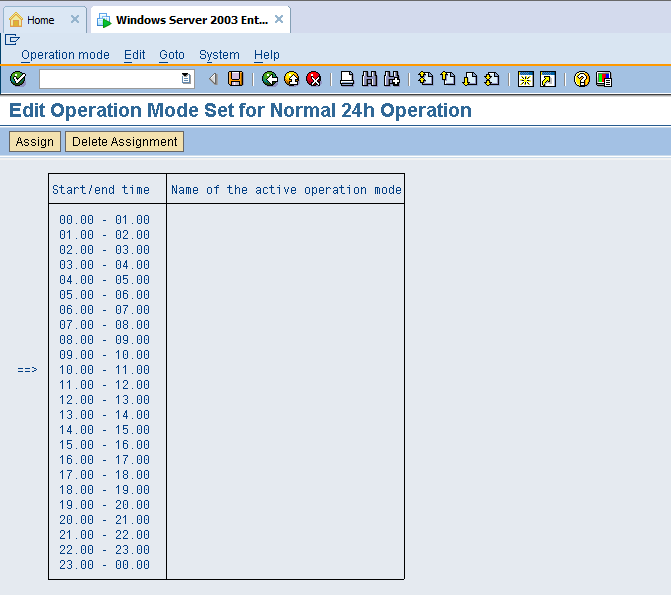Open Help via the question mark icon
Image resolution: width=671 pixels, height=595 pixels.
(x=582, y=79)
